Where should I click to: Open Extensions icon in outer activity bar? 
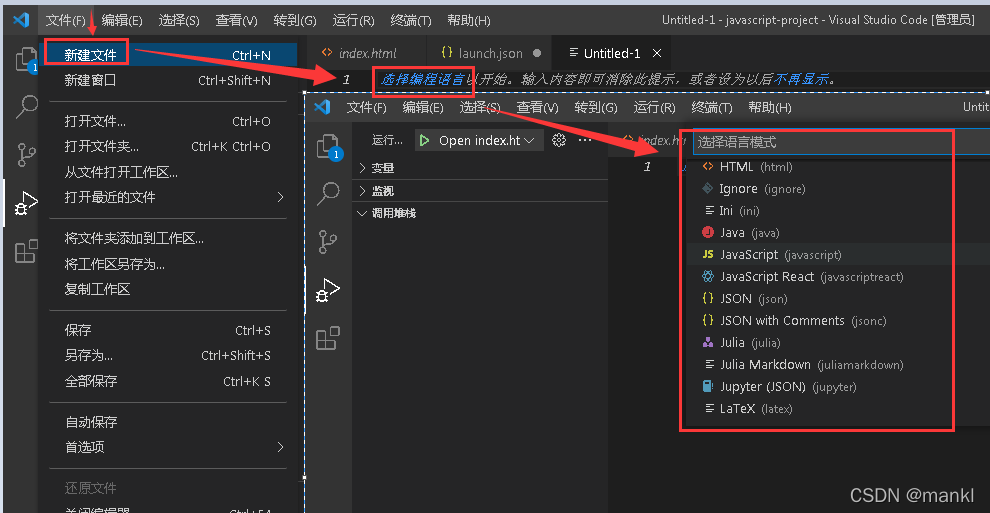point(27,251)
